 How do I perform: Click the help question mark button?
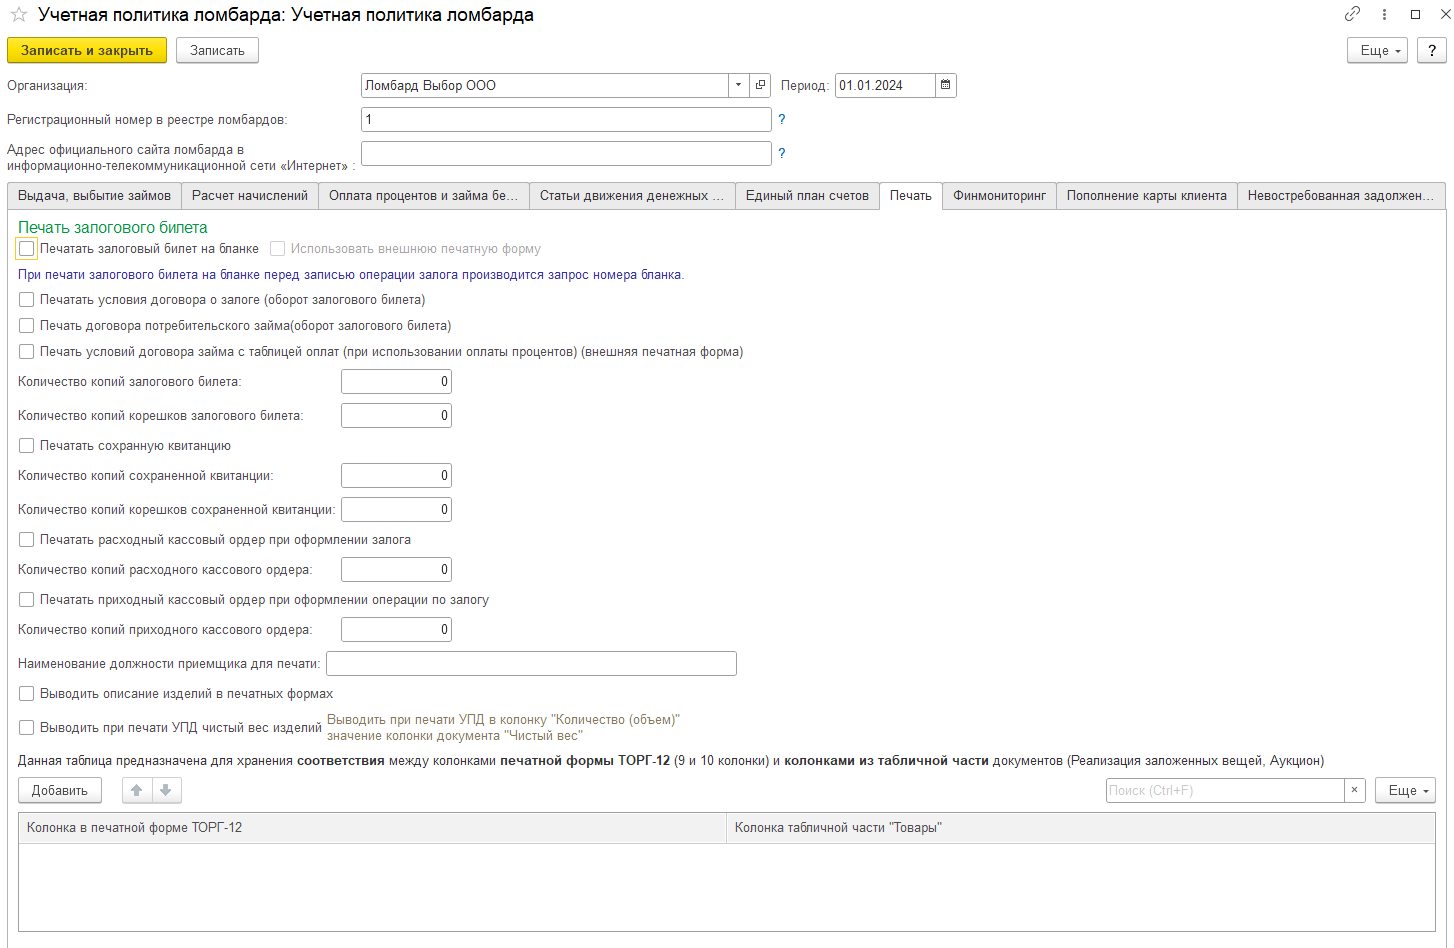pyautogui.click(x=1432, y=50)
